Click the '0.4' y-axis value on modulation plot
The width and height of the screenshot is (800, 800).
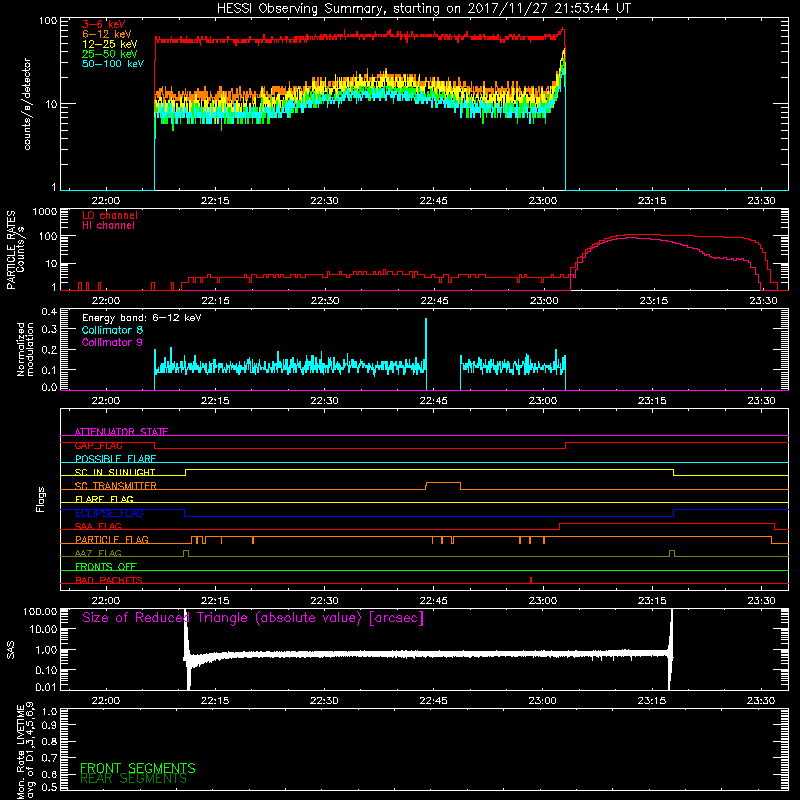pos(49,312)
